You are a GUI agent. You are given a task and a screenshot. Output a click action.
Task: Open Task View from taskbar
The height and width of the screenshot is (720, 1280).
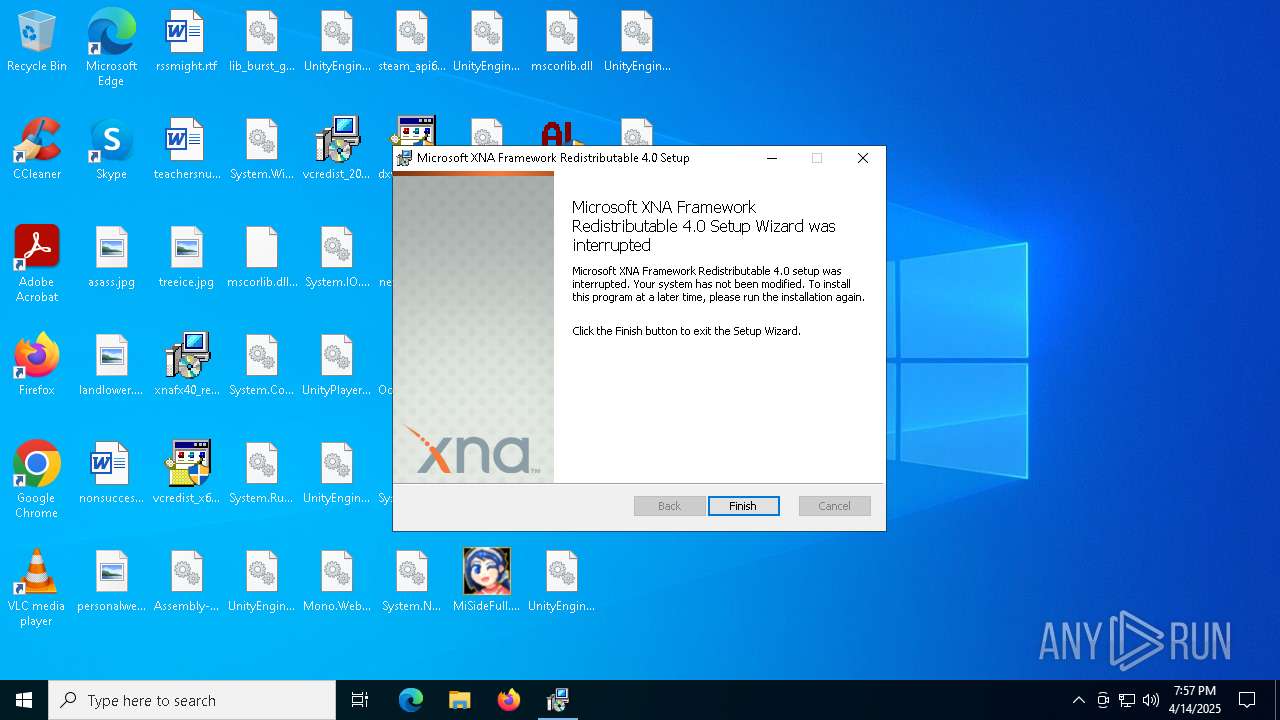(360, 700)
